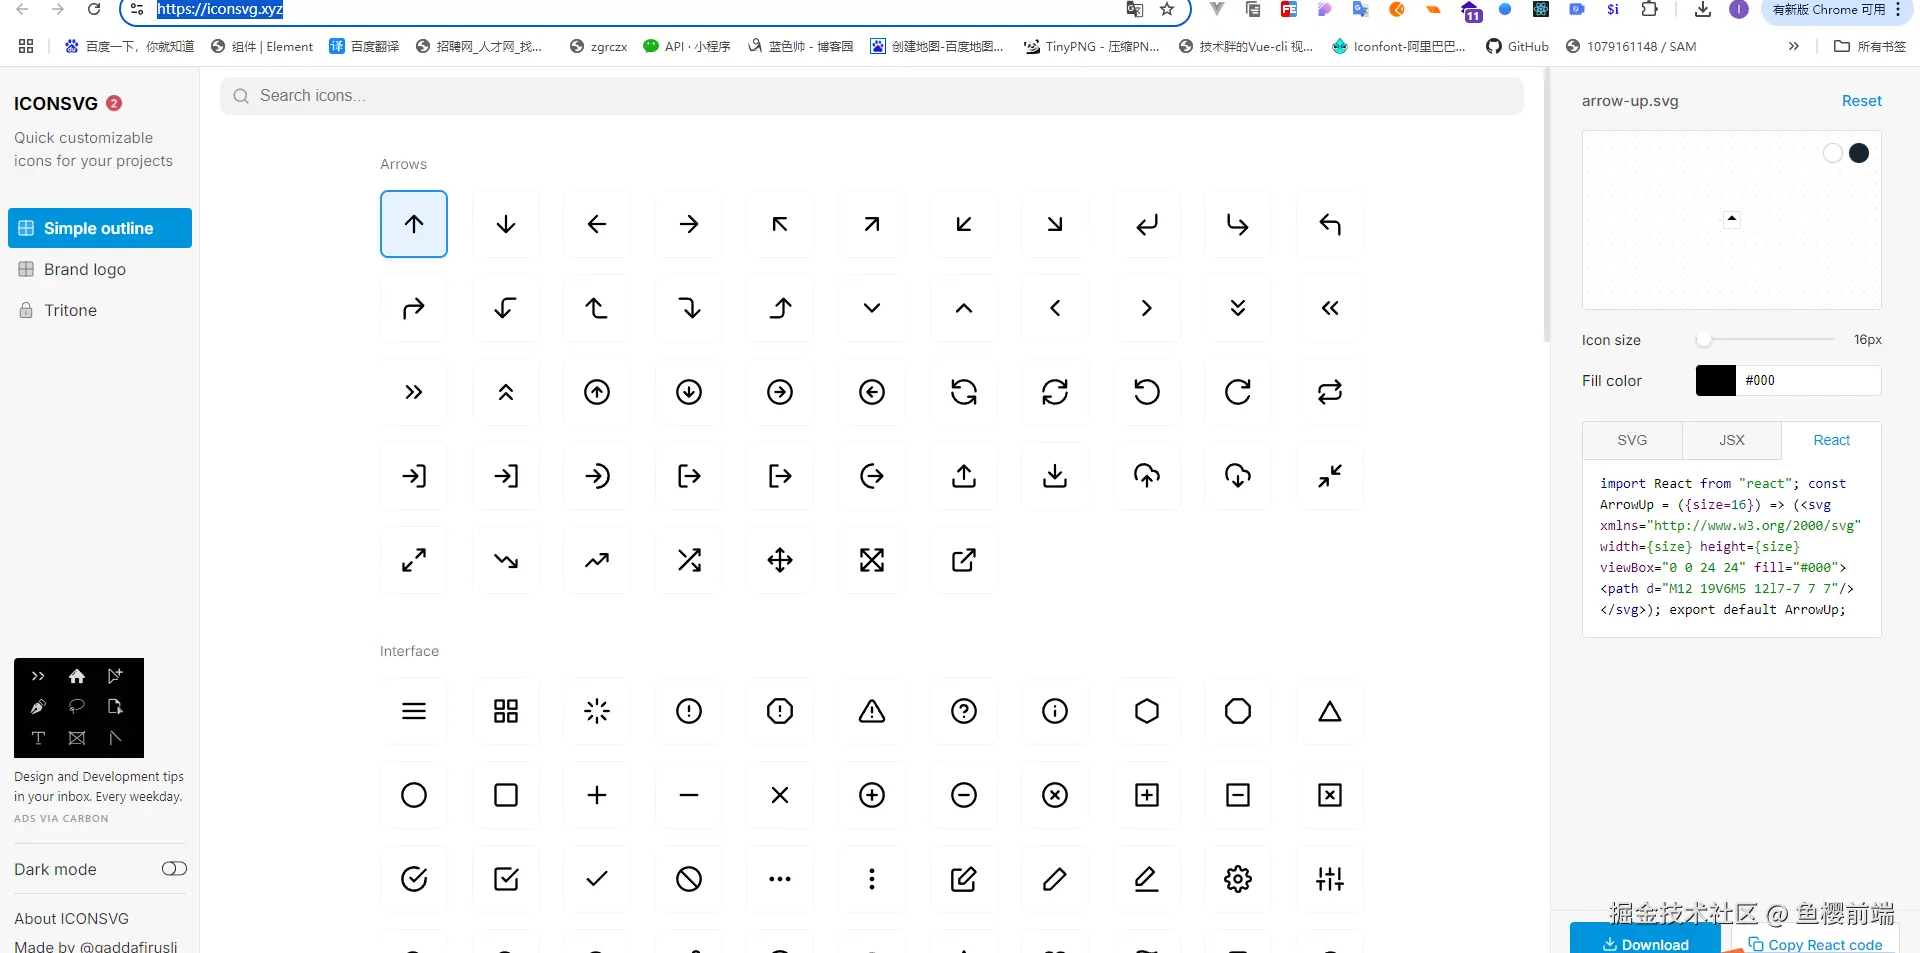Pick the loader spinner icon
Viewport: 1920px width, 953px height.
(597, 711)
